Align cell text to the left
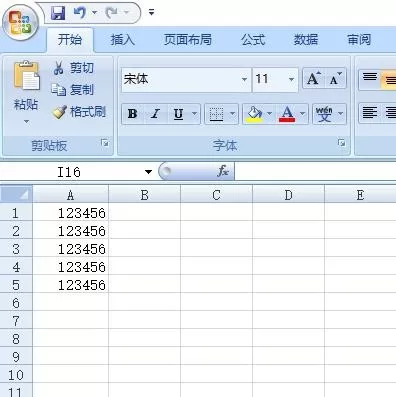Viewport: 396px width, 397px height. coord(369,113)
